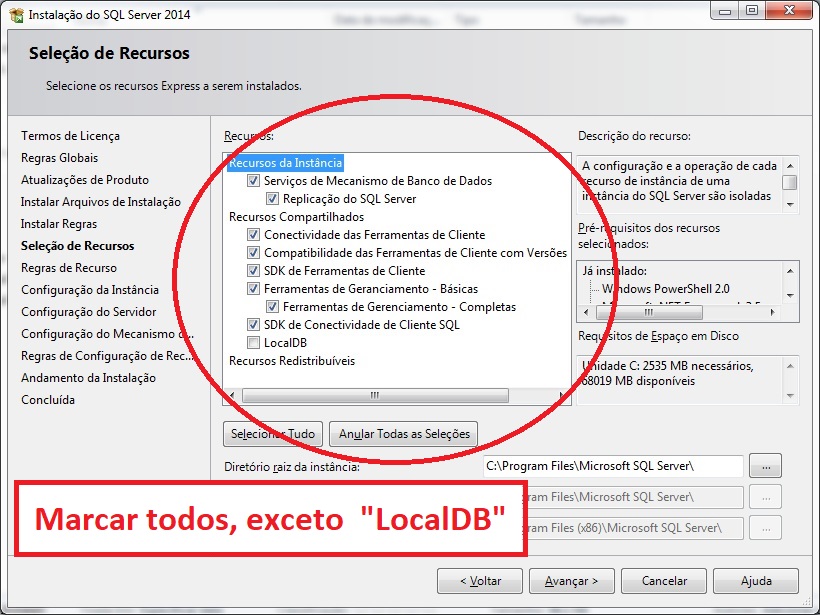Toggle Conectividade das Ferramentas de Cliente checkbox
The image size is (820, 615).
253,235
